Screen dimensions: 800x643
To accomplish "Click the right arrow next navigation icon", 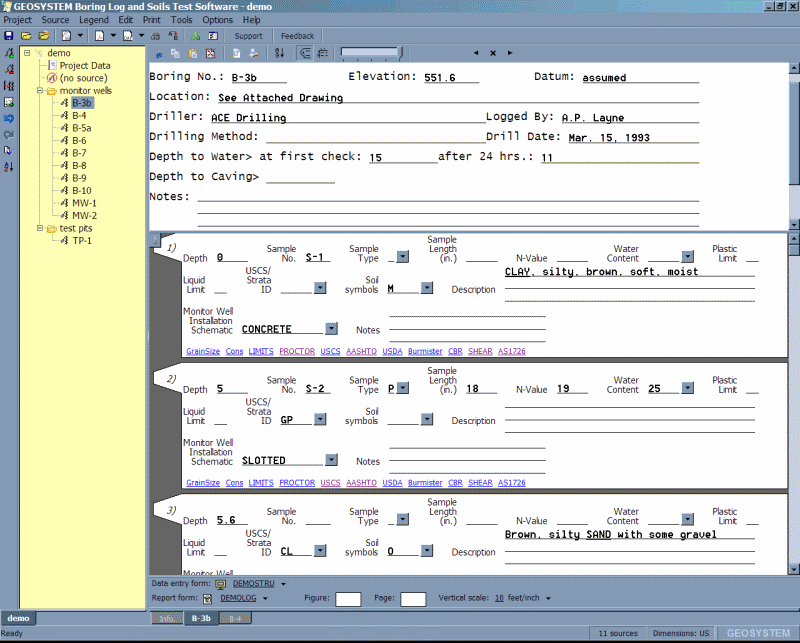I will pyautogui.click(x=511, y=52).
